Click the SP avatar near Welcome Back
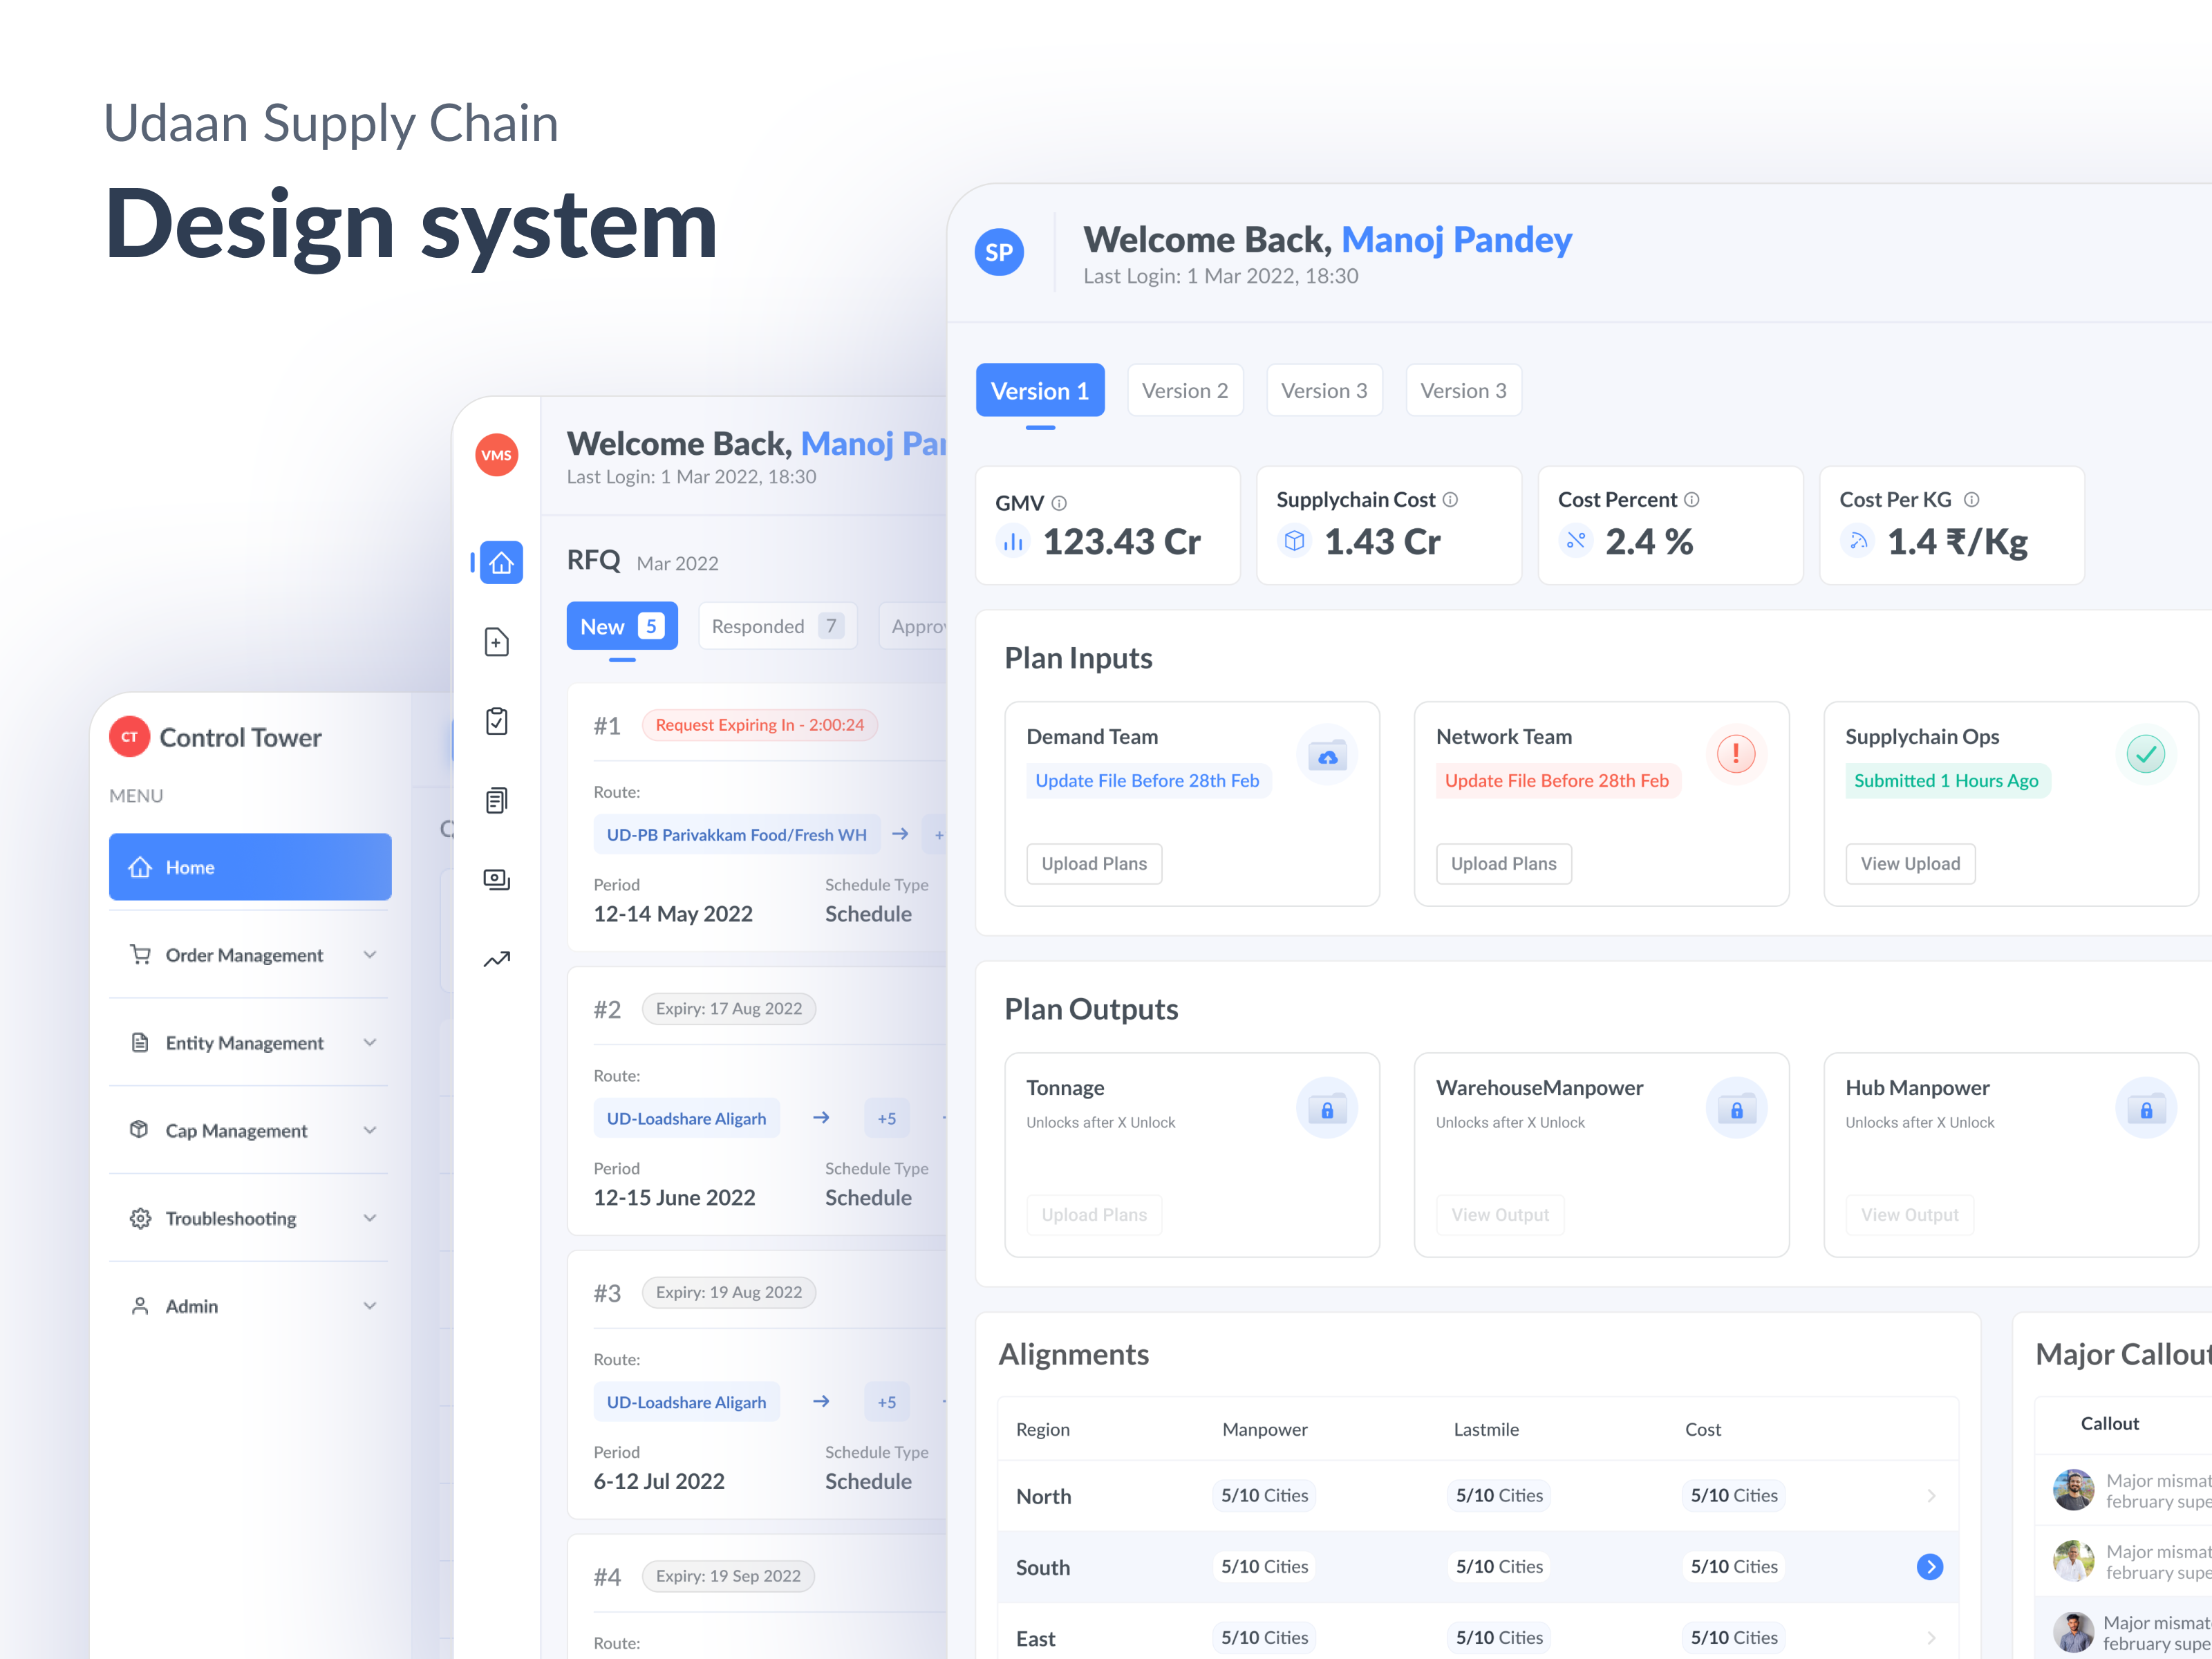This screenshot has width=2212, height=1659. click(x=999, y=253)
